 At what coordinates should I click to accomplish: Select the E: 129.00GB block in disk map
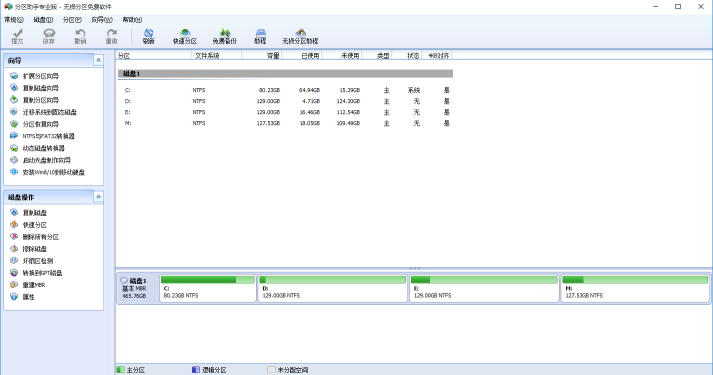click(484, 288)
